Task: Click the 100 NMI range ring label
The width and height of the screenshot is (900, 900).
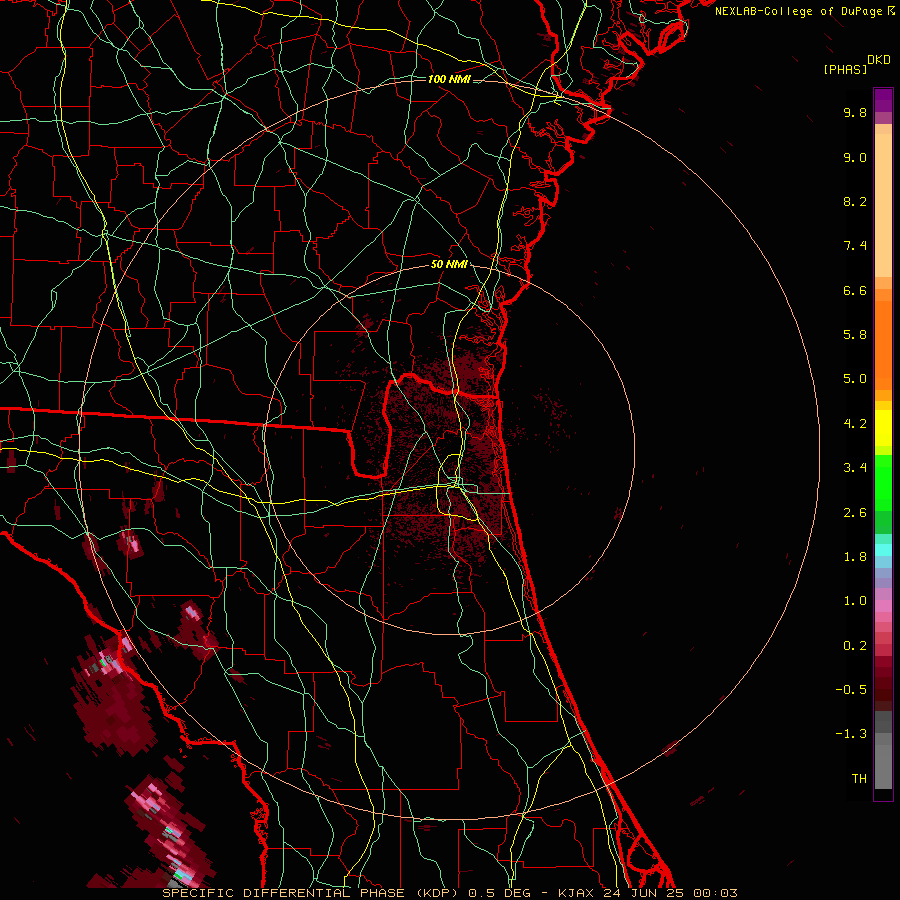Action: tap(449, 79)
